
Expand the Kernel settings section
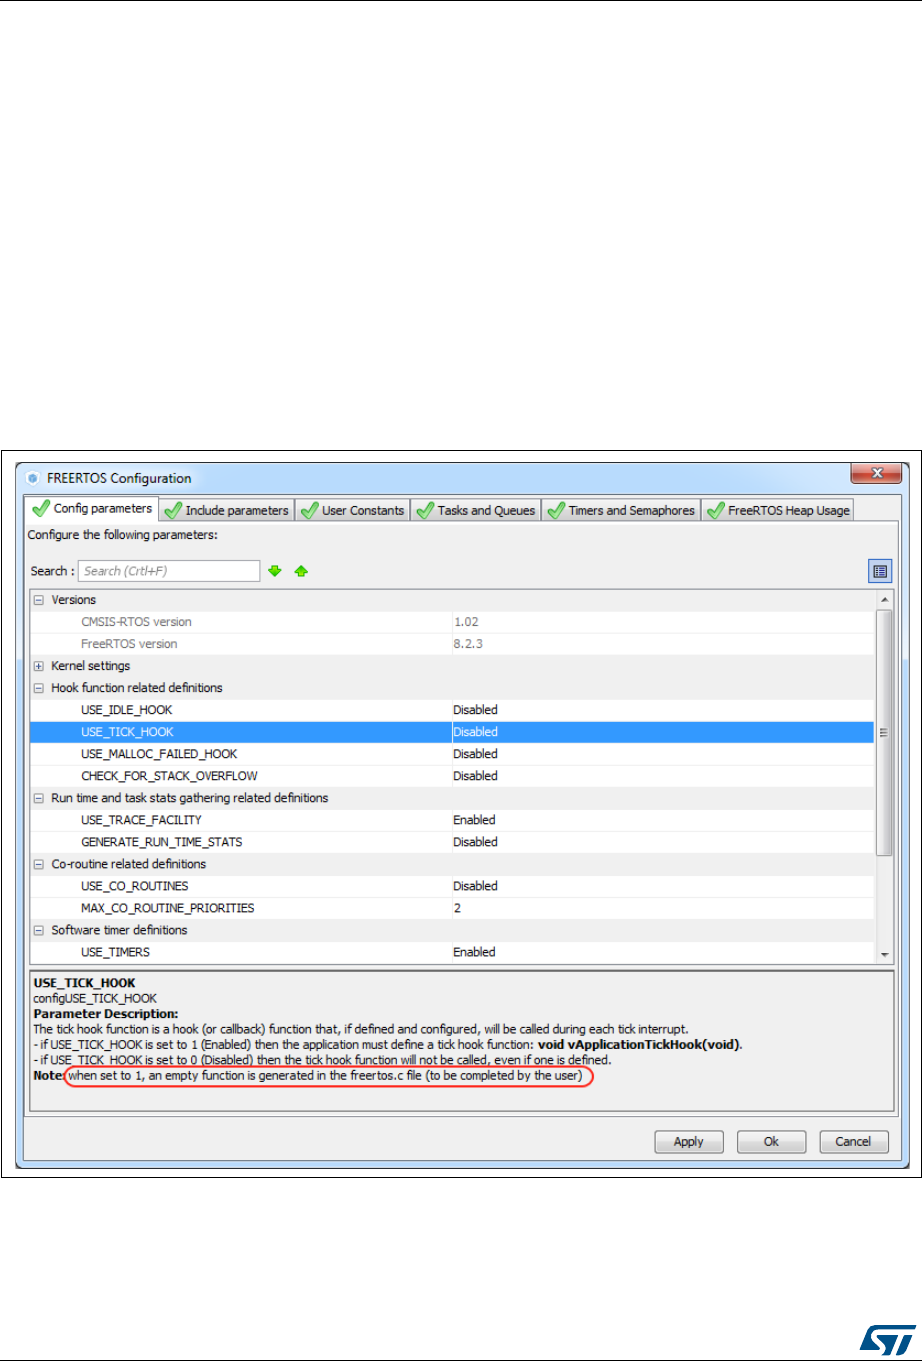pos(39,666)
